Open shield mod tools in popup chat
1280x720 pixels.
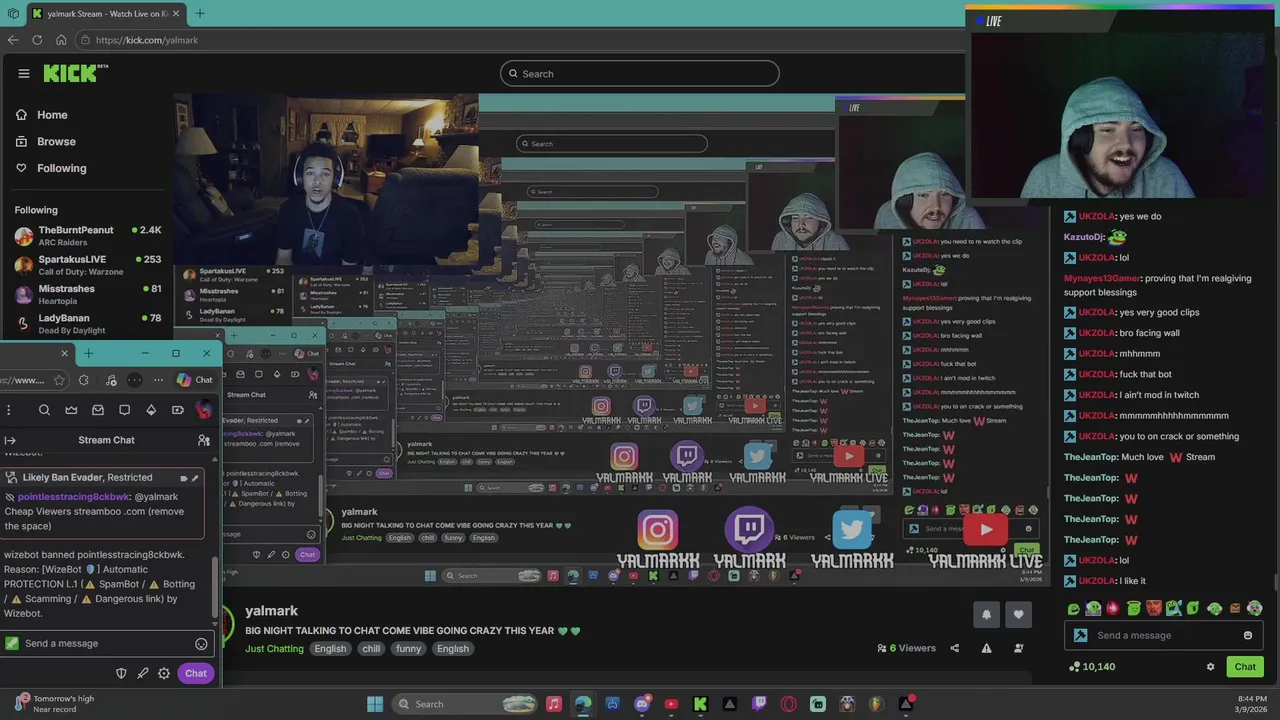click(121, 673)
